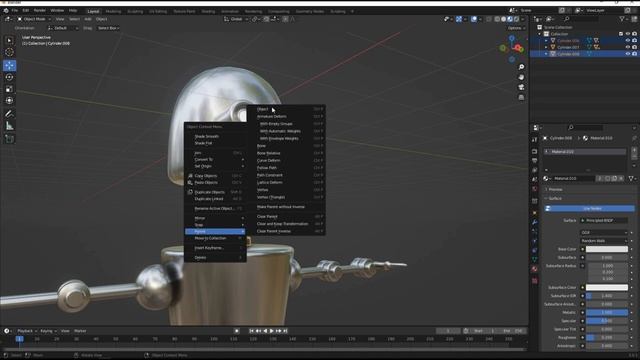Click the Subsurface Color swatch
Viewport: 640px width, 360px height.
point(607,287)
